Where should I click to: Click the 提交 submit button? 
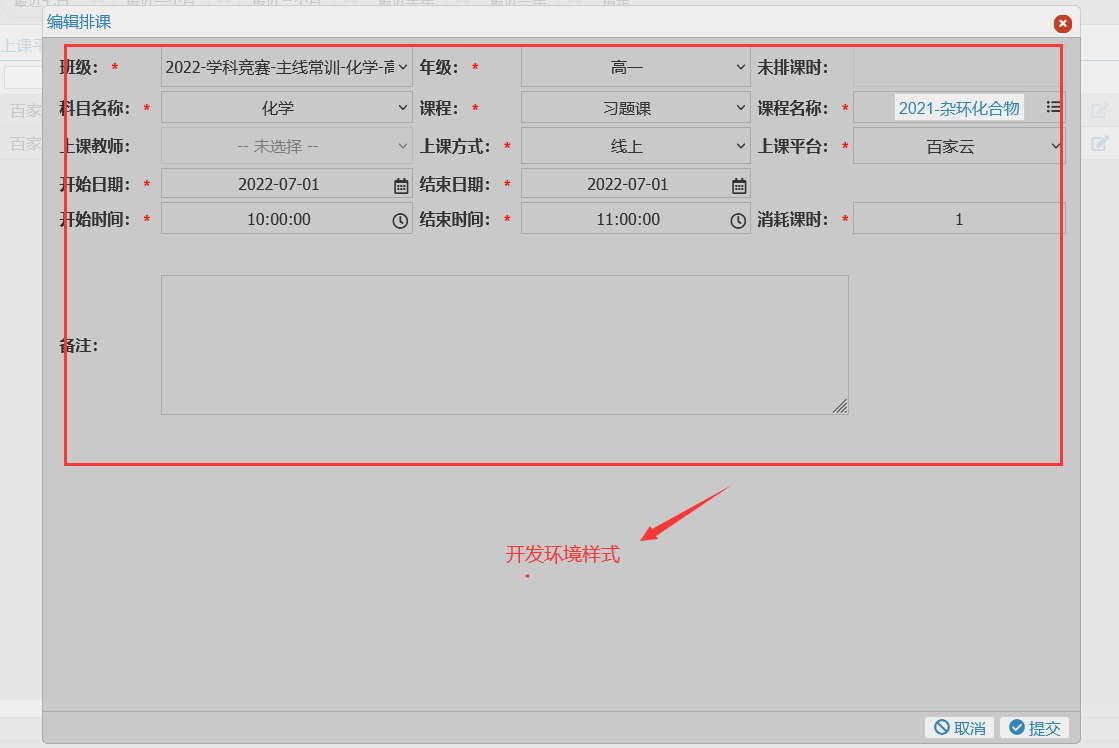coord(1035,728)
